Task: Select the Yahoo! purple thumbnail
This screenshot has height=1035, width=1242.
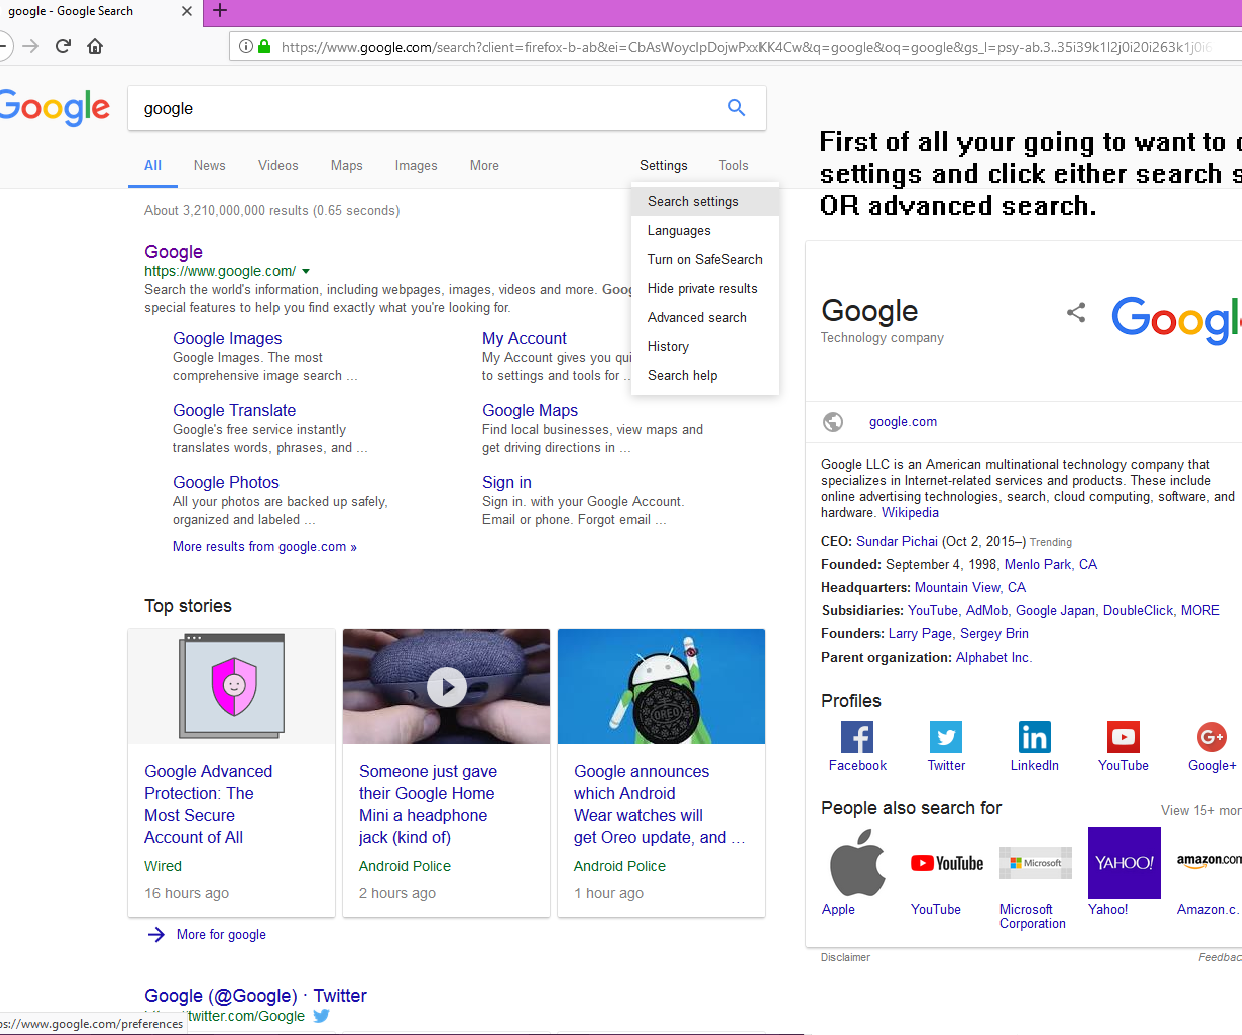Action: click(x=1124, y=862)
